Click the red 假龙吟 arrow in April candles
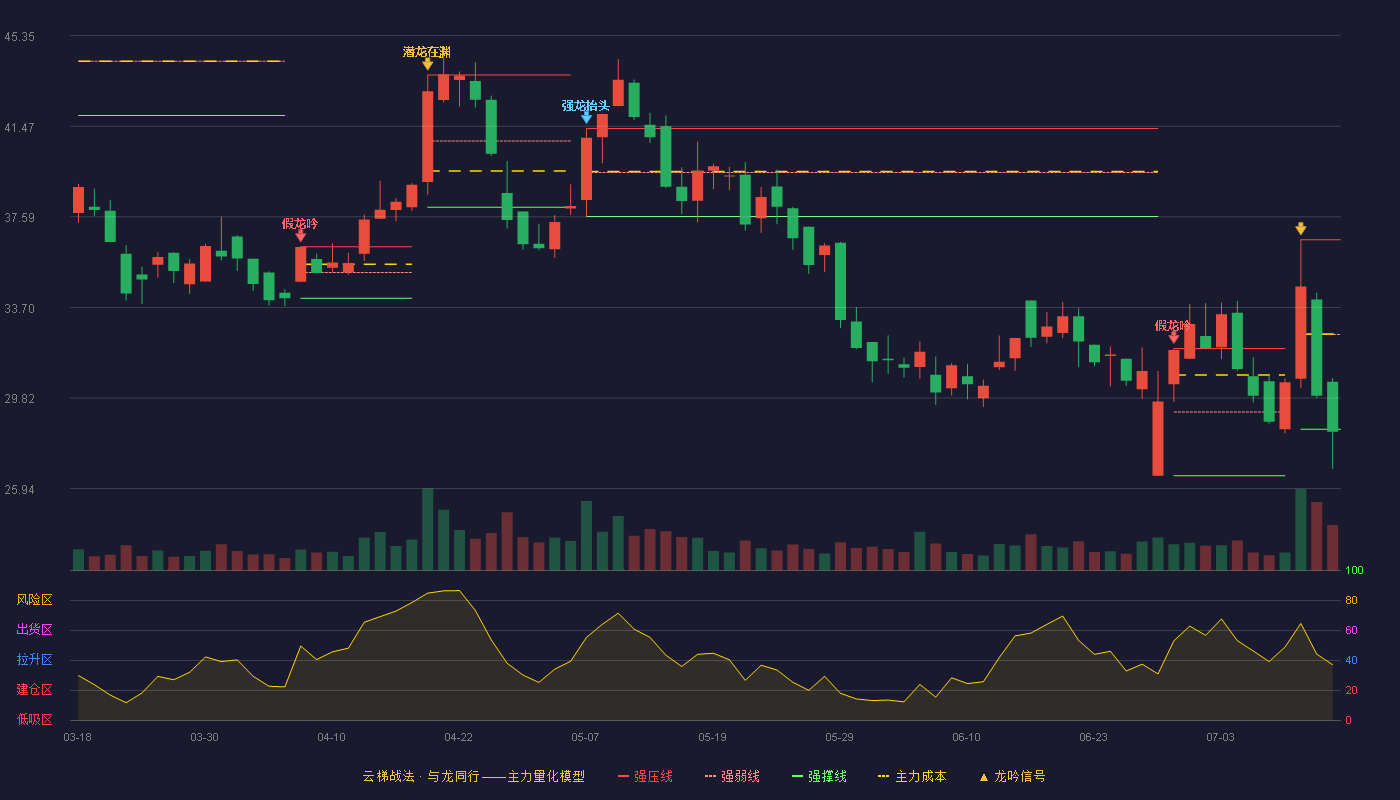The width and height of the screenshot is (1400, 800). tap(301, 236)
